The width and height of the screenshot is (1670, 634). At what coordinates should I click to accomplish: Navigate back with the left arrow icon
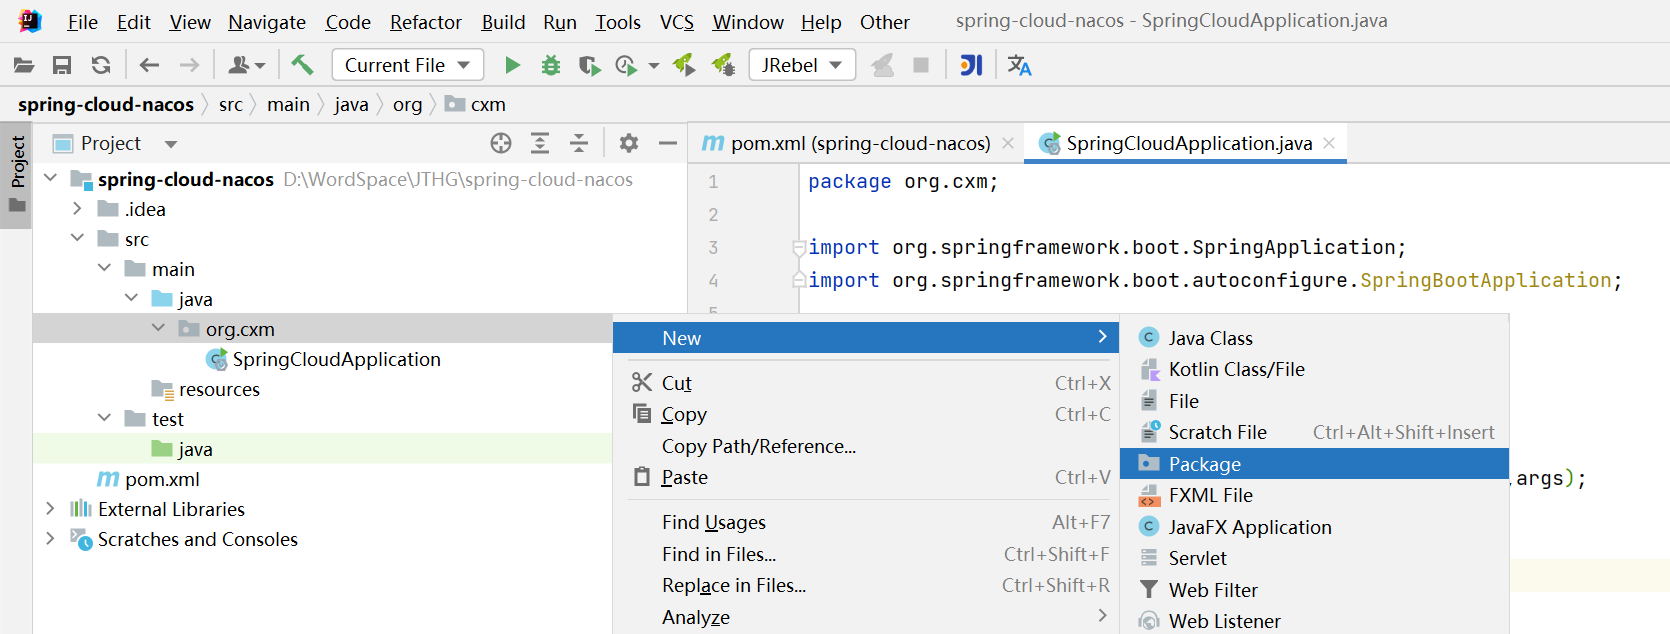149,65
